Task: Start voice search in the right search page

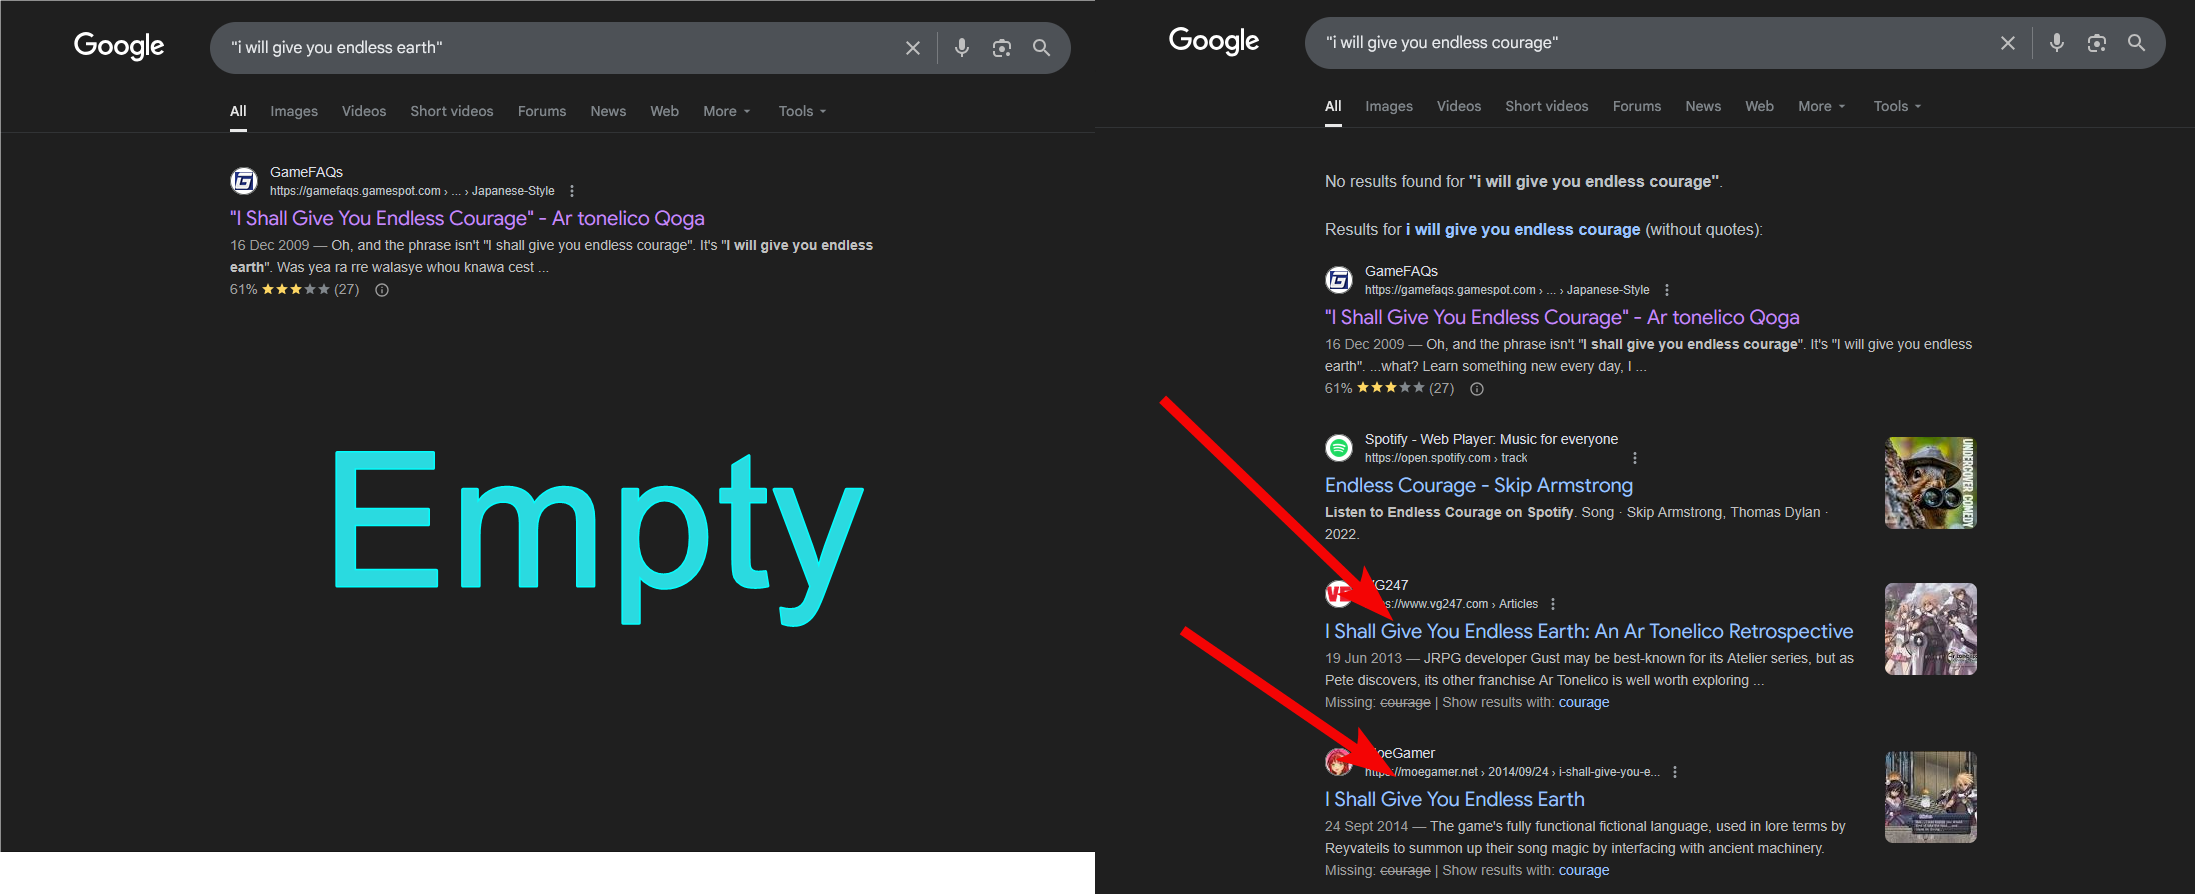Action: tap(2057, 43)
